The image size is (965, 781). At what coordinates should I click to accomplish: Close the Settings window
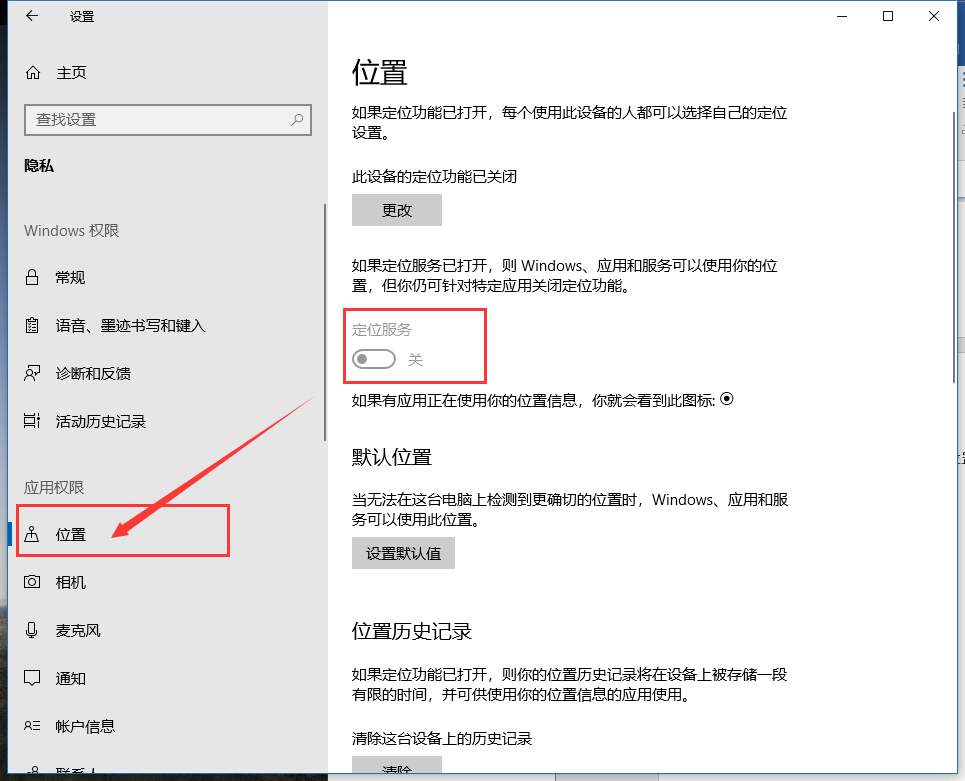pyautogui.click(x=934, y=16)
